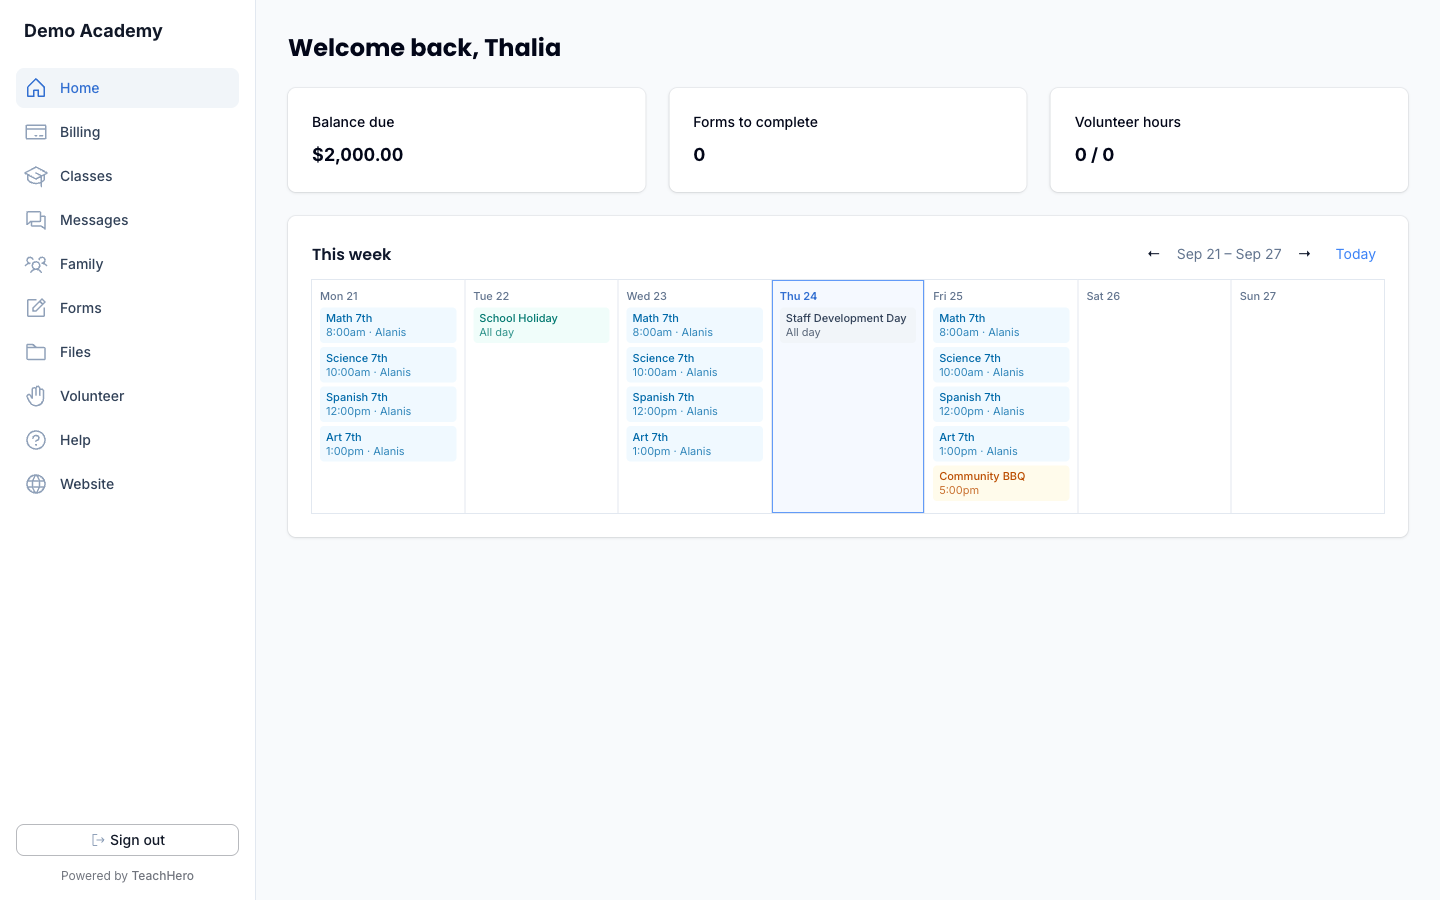Click the Forms pencil icon

pos(36,308)
